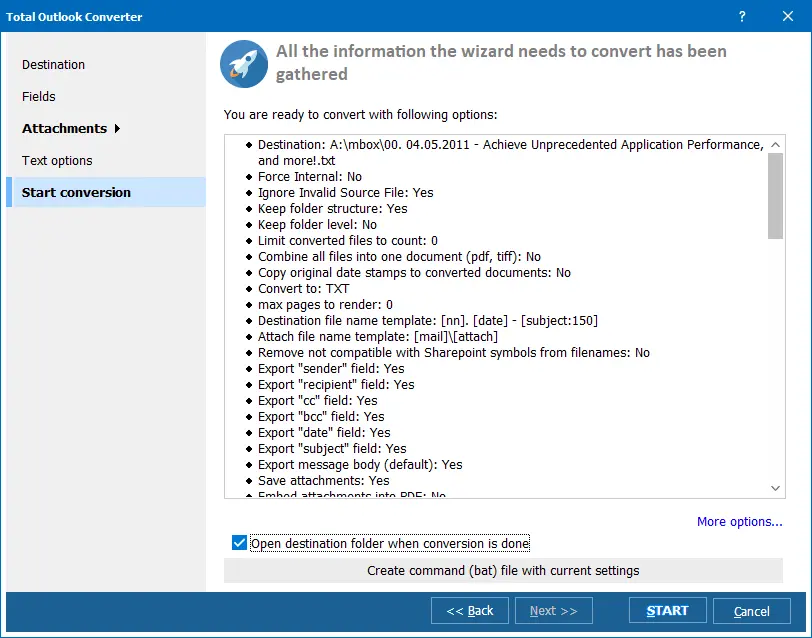This screenshot has height=638, width=812.
Task: Select Destination in the sidebar
Action: [52, 64]
